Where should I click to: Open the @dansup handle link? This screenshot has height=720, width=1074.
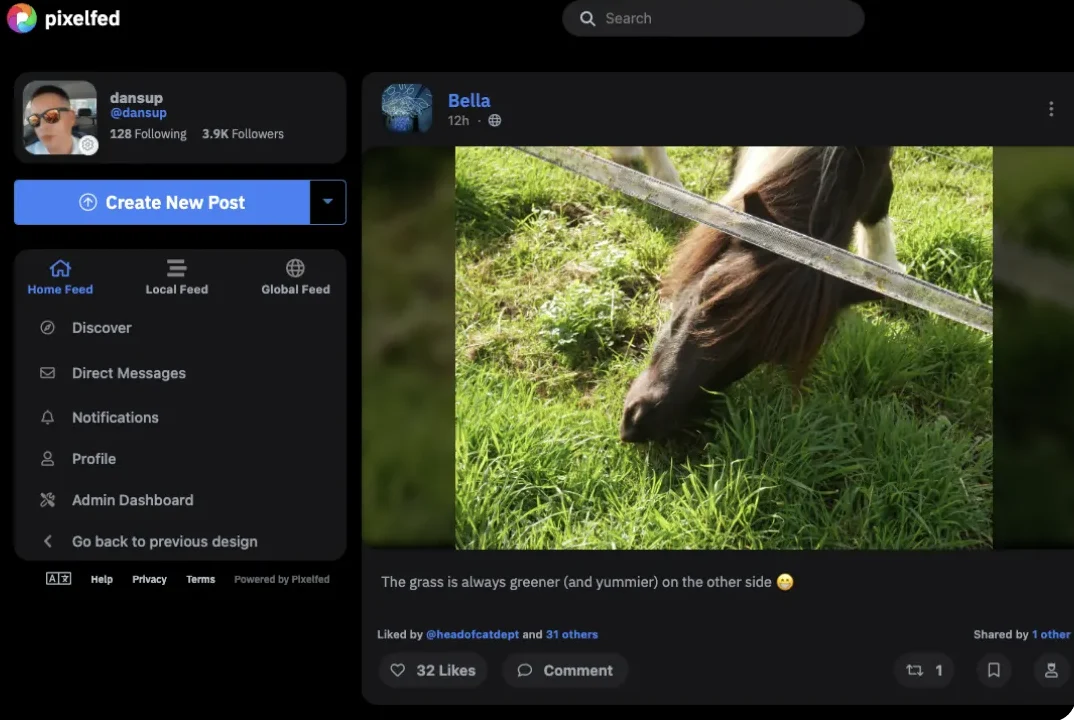point(138,113)
